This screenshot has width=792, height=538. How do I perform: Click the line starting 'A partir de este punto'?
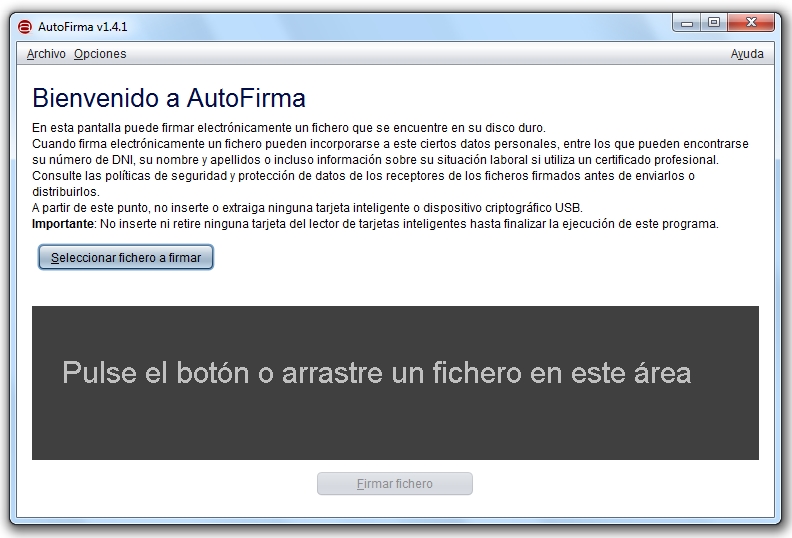[306, 208]
